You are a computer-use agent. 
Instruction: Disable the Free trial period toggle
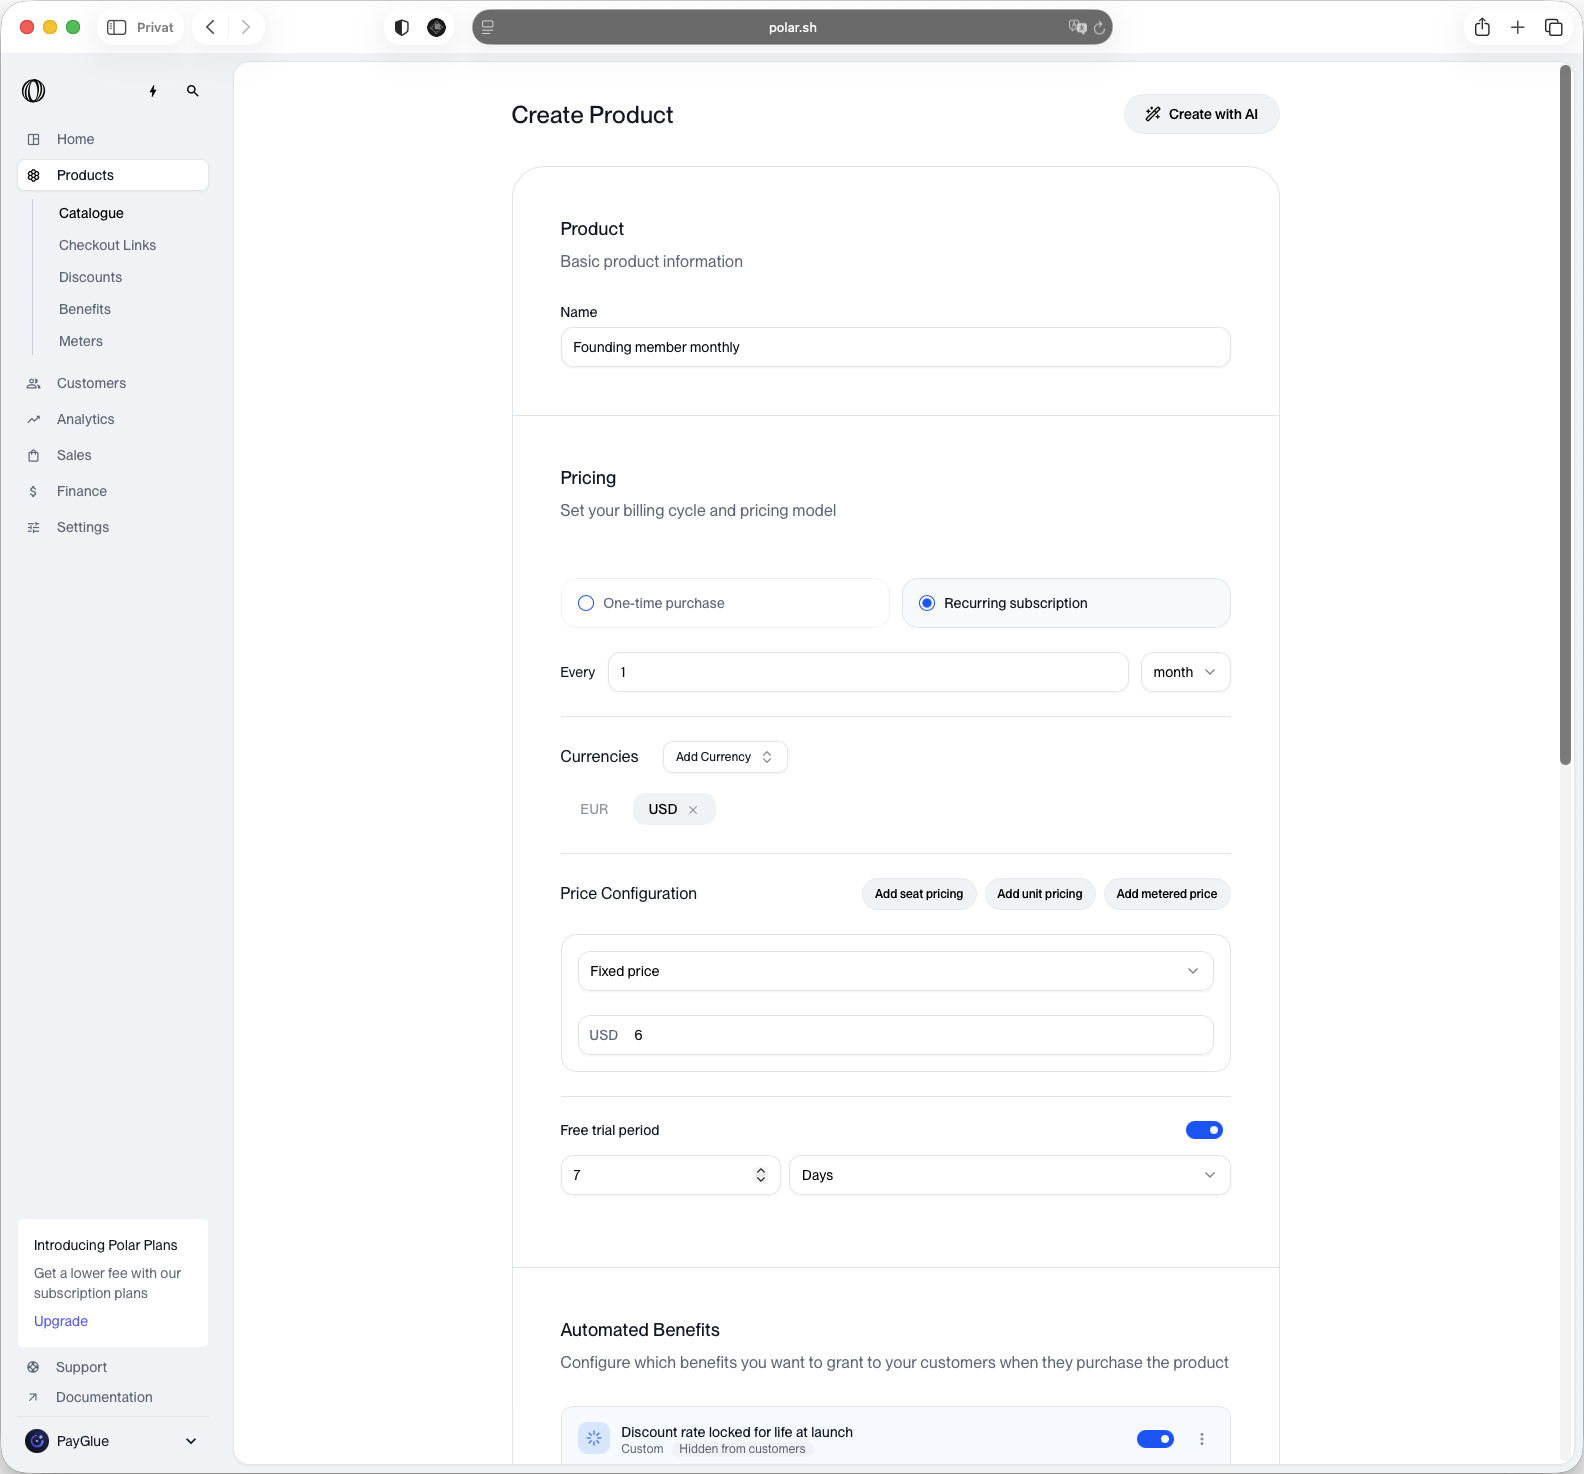pyautogui.click(x=1204, y=1130)
